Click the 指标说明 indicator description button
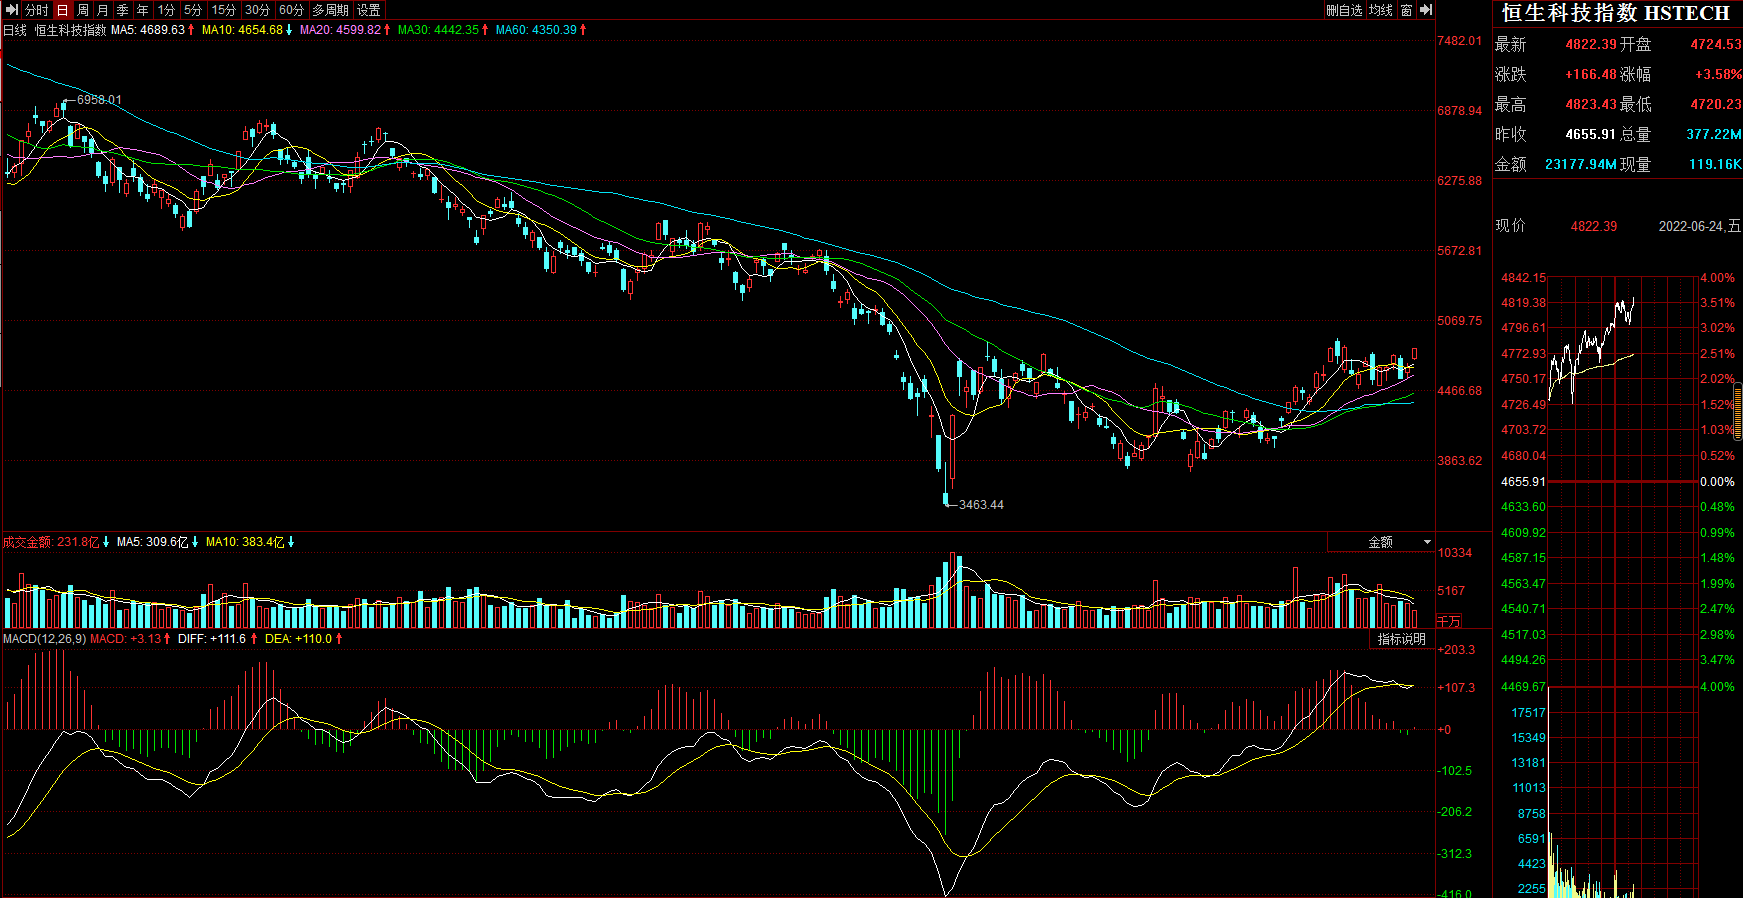This screenshot has height=898, width=1743. pos(1401,639)
